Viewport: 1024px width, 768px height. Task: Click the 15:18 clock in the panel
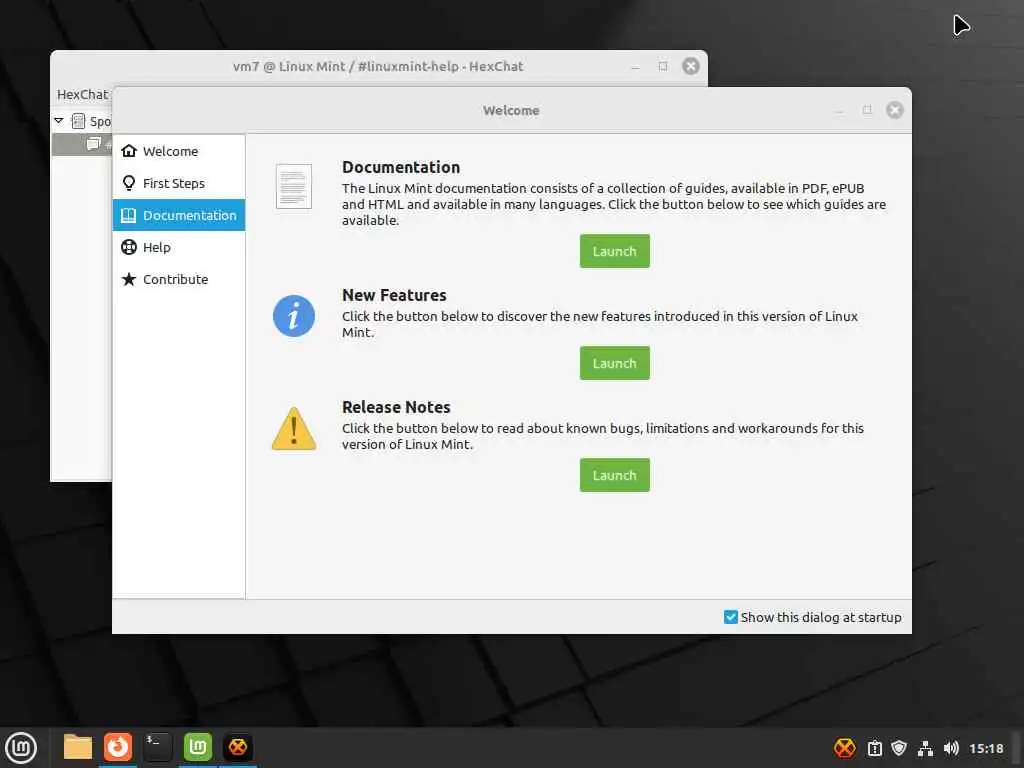[986, 748]
